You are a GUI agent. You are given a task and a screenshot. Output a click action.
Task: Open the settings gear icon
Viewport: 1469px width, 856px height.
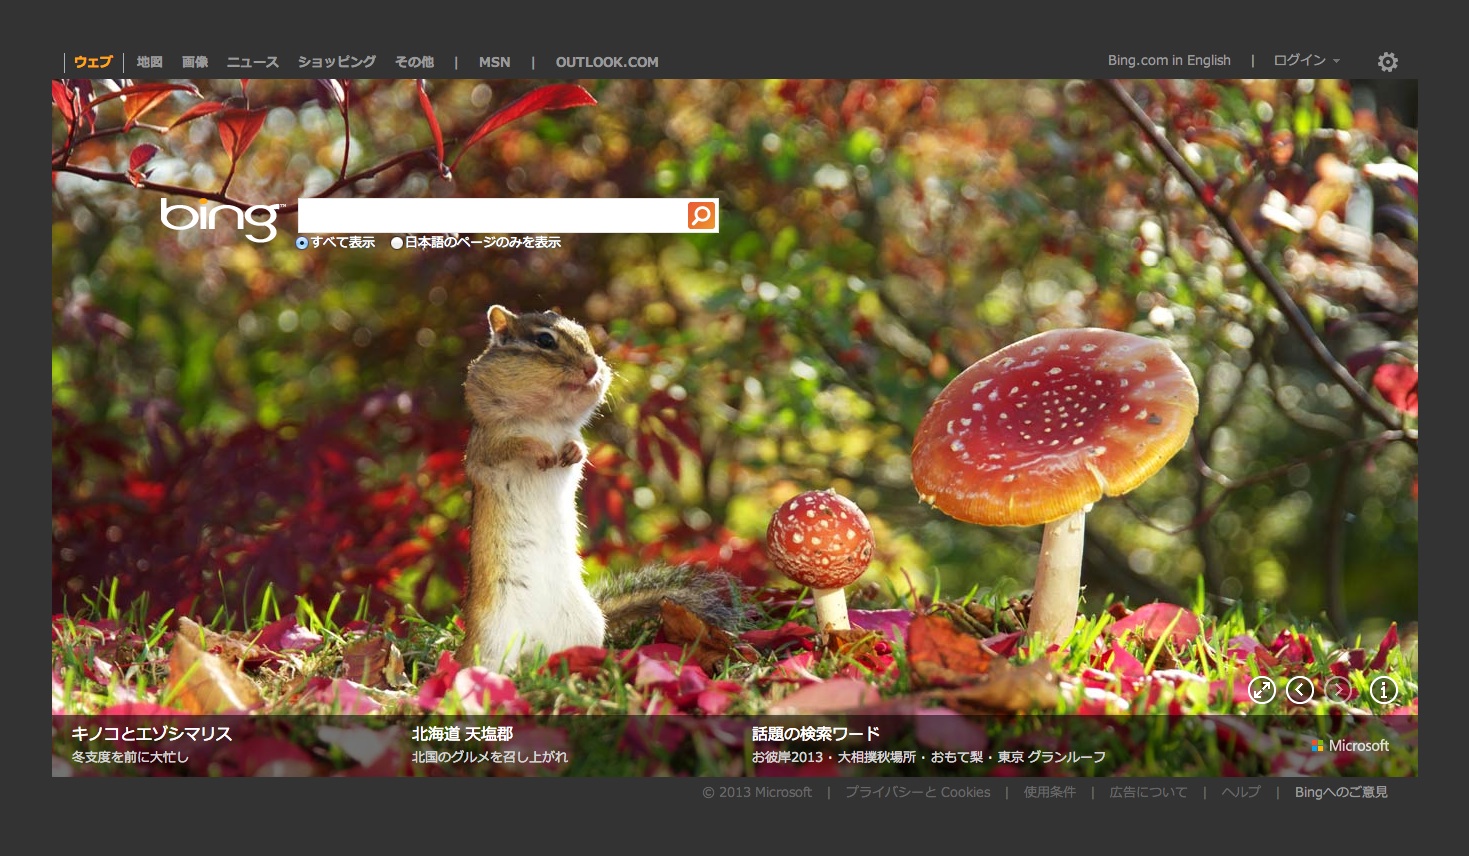tap(1387, 62)
